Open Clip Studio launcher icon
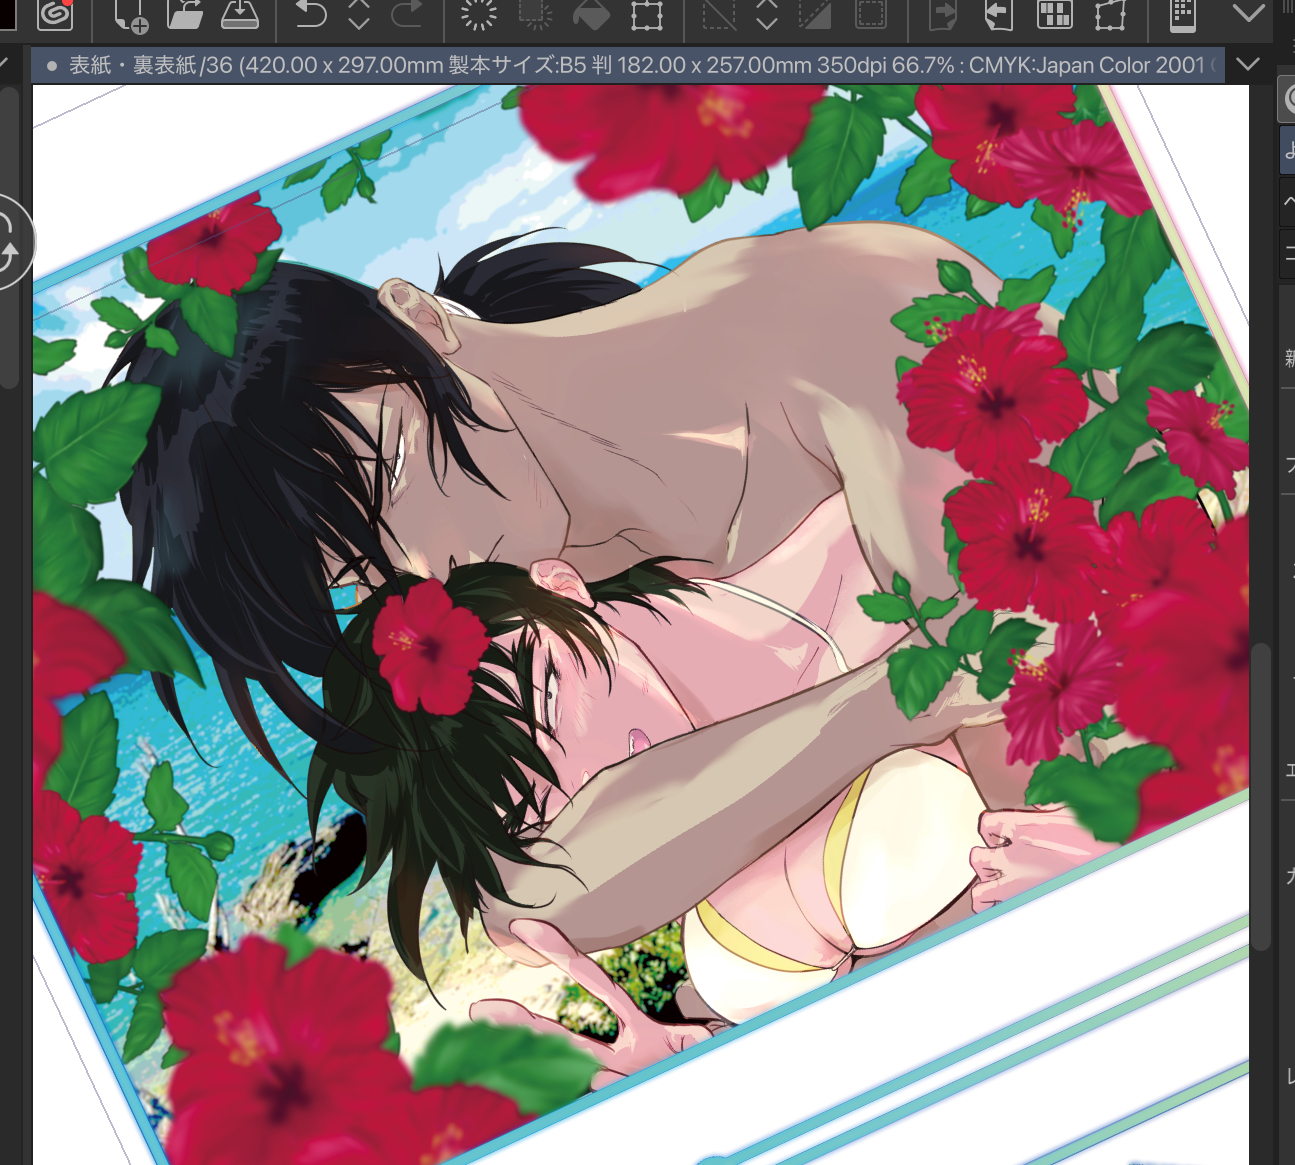The height and width of the screenshot is (1165, 1295). pos(55,14)
